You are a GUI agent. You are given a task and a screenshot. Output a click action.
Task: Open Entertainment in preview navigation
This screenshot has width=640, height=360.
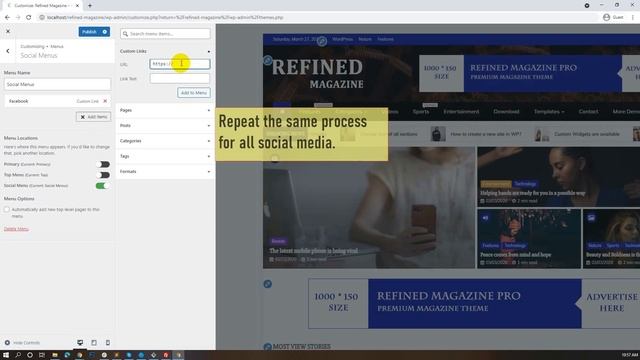461,111
